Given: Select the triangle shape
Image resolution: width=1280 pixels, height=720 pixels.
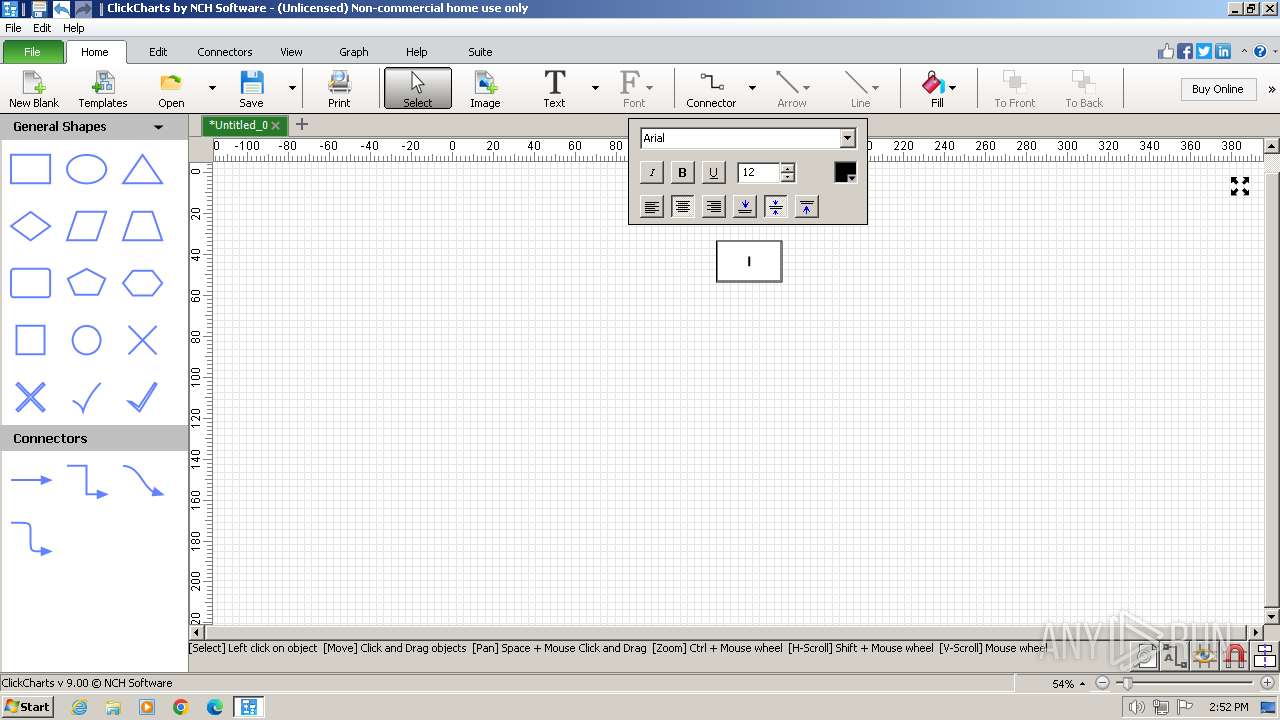Looking at the screenshot, I should [142, 169].
